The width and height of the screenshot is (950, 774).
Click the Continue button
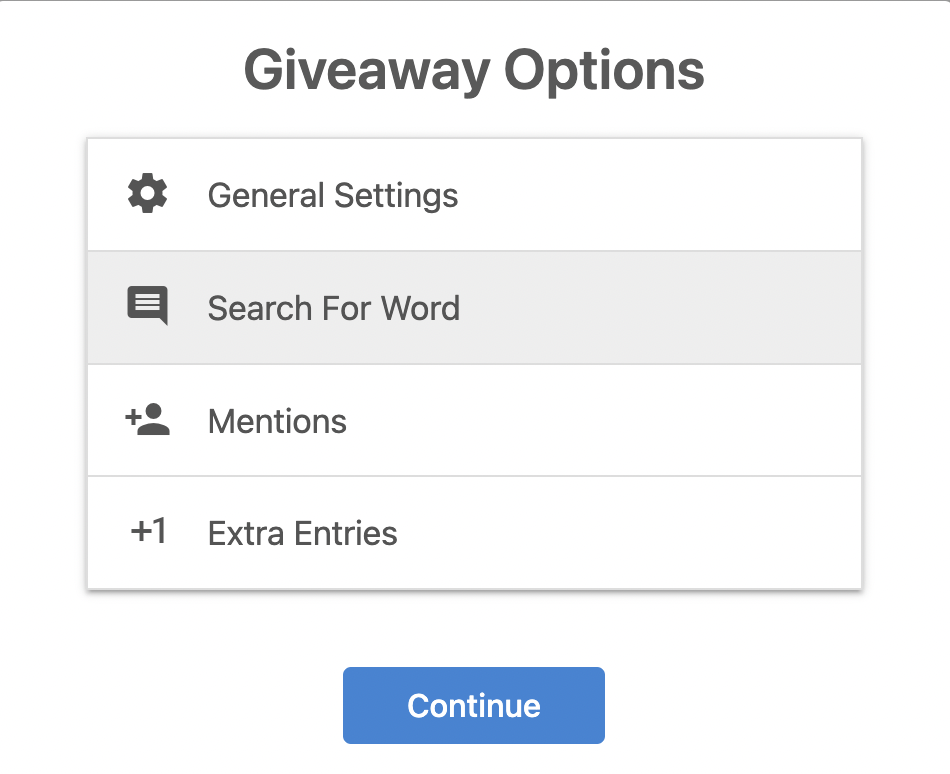click(x=474, y=706)
